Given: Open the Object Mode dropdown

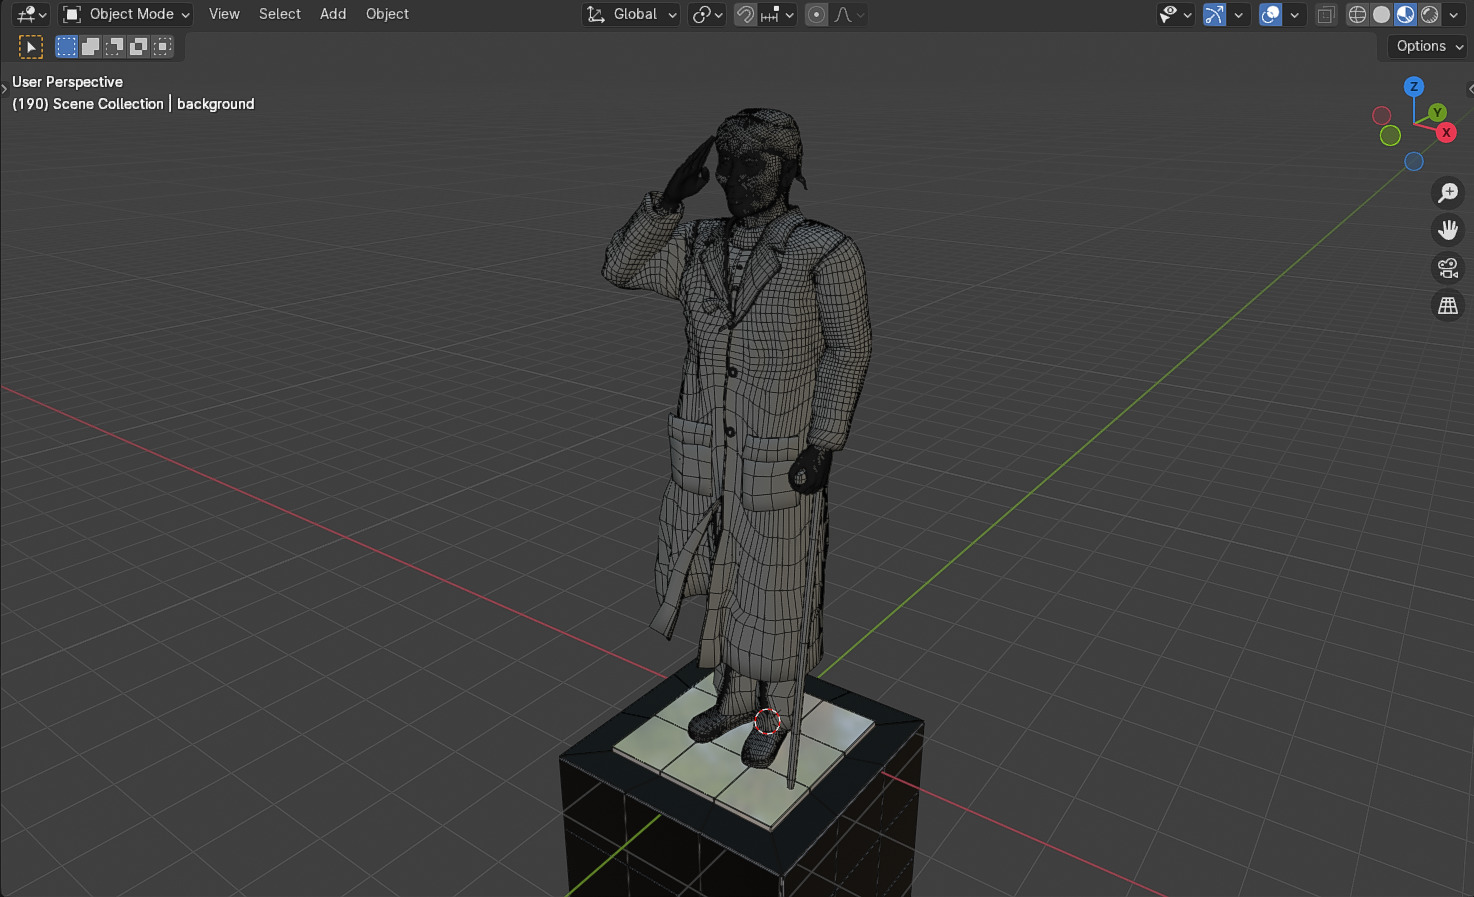Looking at the screenshot, I should (125, 14).
